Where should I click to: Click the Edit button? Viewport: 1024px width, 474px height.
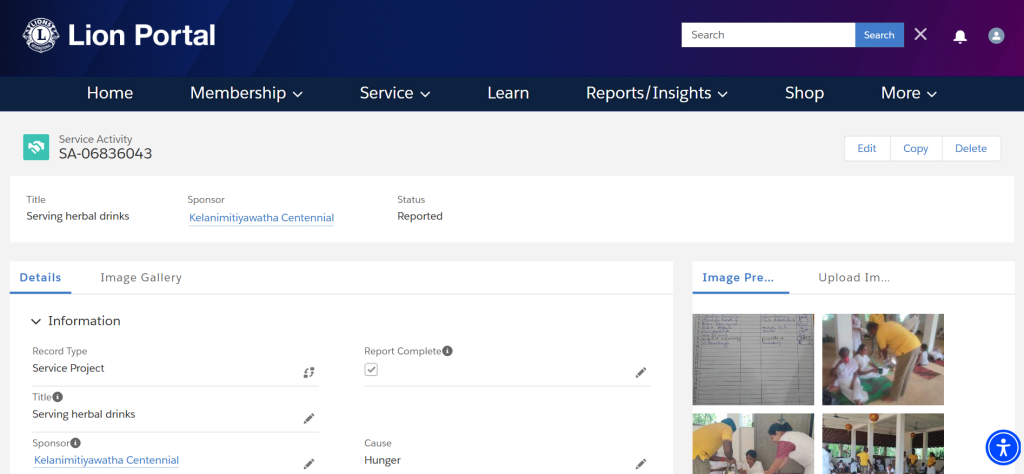pos(867,148)
